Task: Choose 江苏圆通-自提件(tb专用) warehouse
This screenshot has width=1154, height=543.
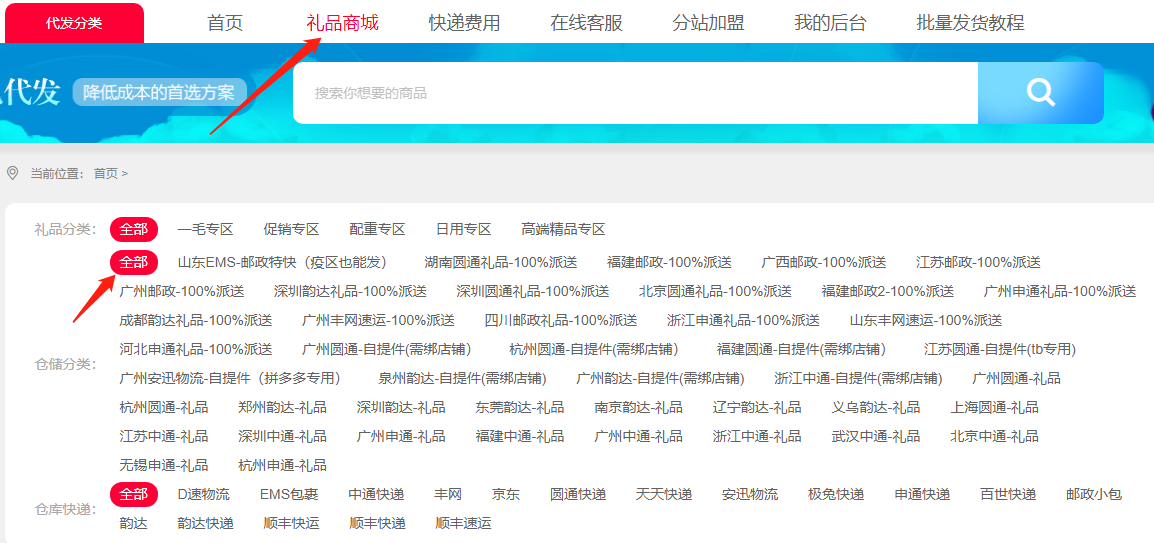Action: [999, 349]
